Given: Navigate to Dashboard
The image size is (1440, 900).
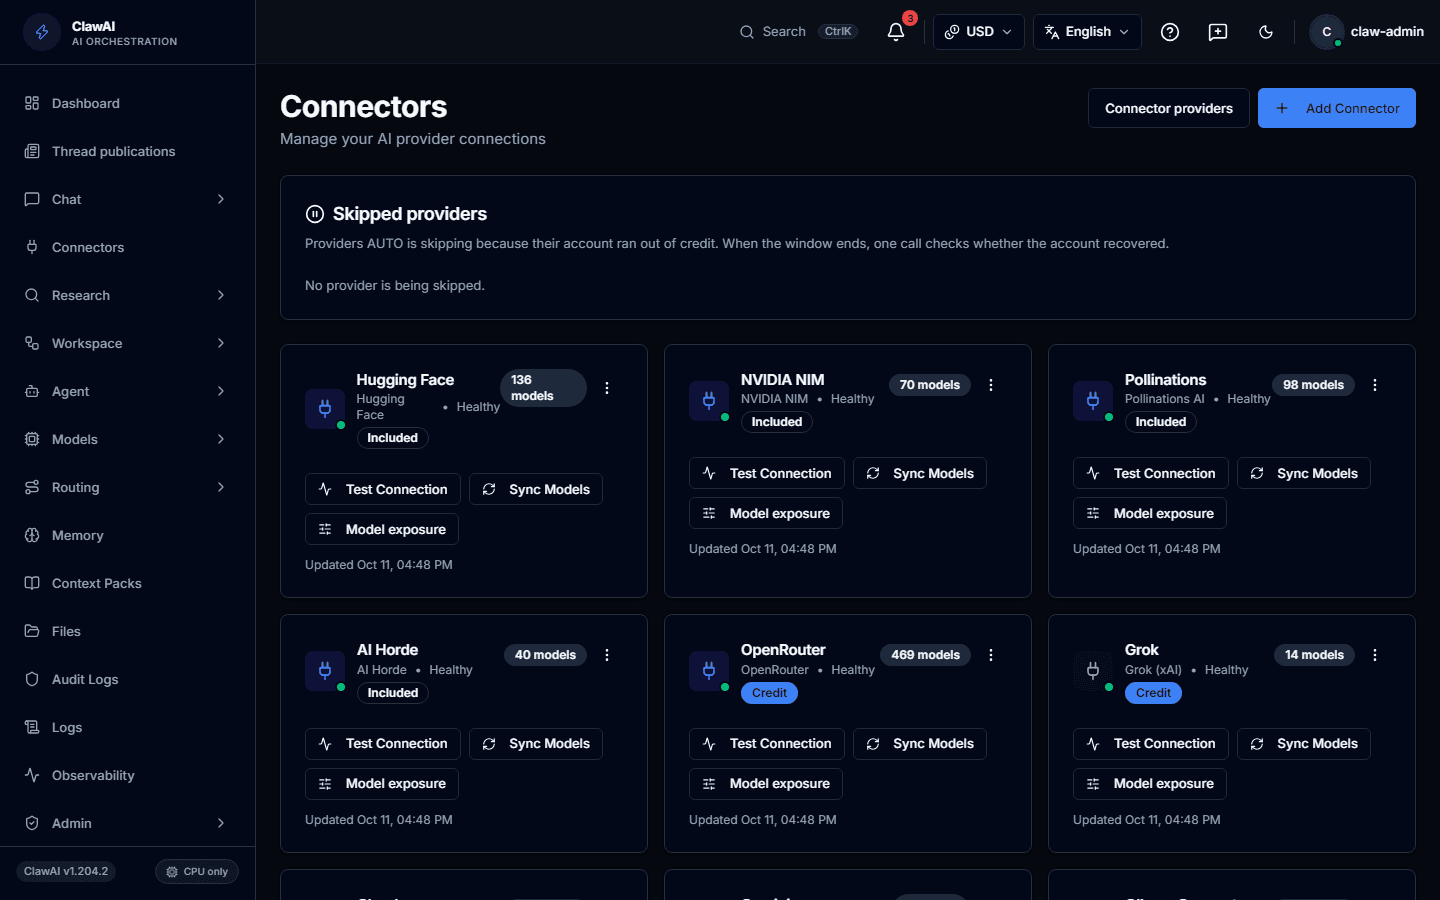Looking at the screenshot, I should 127,103.
